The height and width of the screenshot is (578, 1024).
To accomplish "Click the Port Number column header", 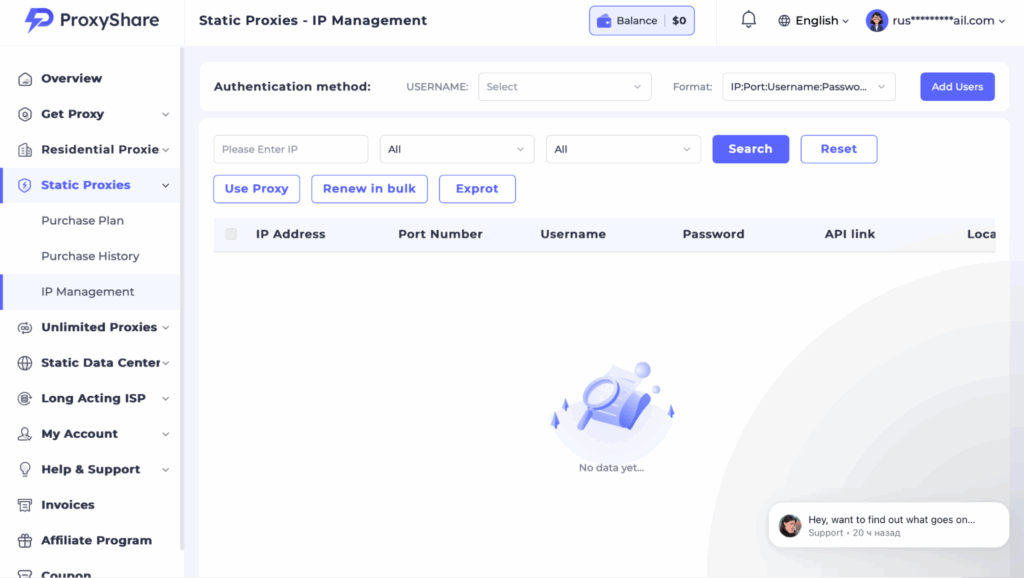I will pyautogui.click(x=440, y=234).
